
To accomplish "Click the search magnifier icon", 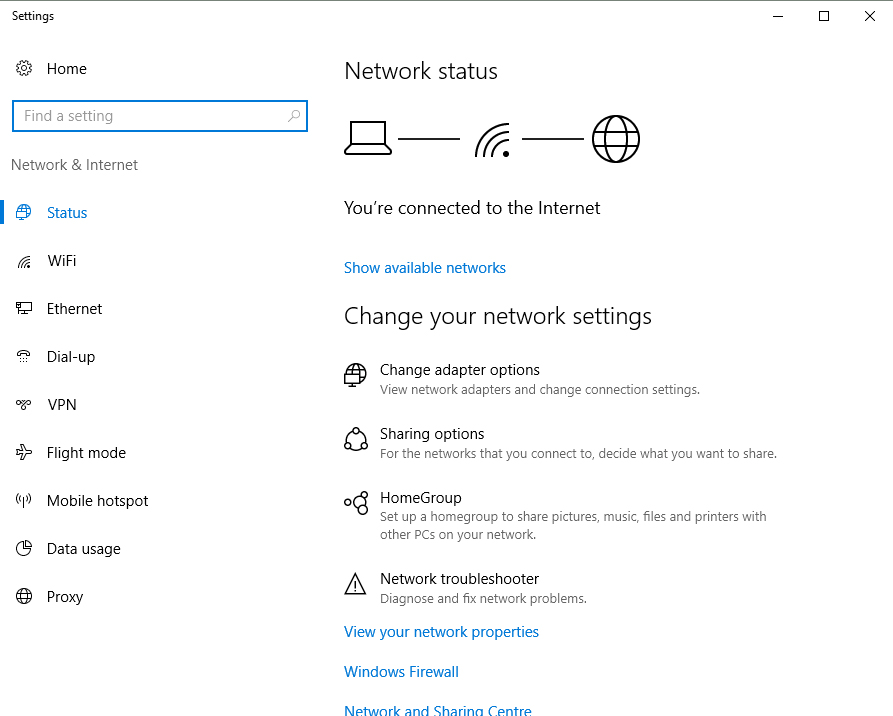I will 294,116.
